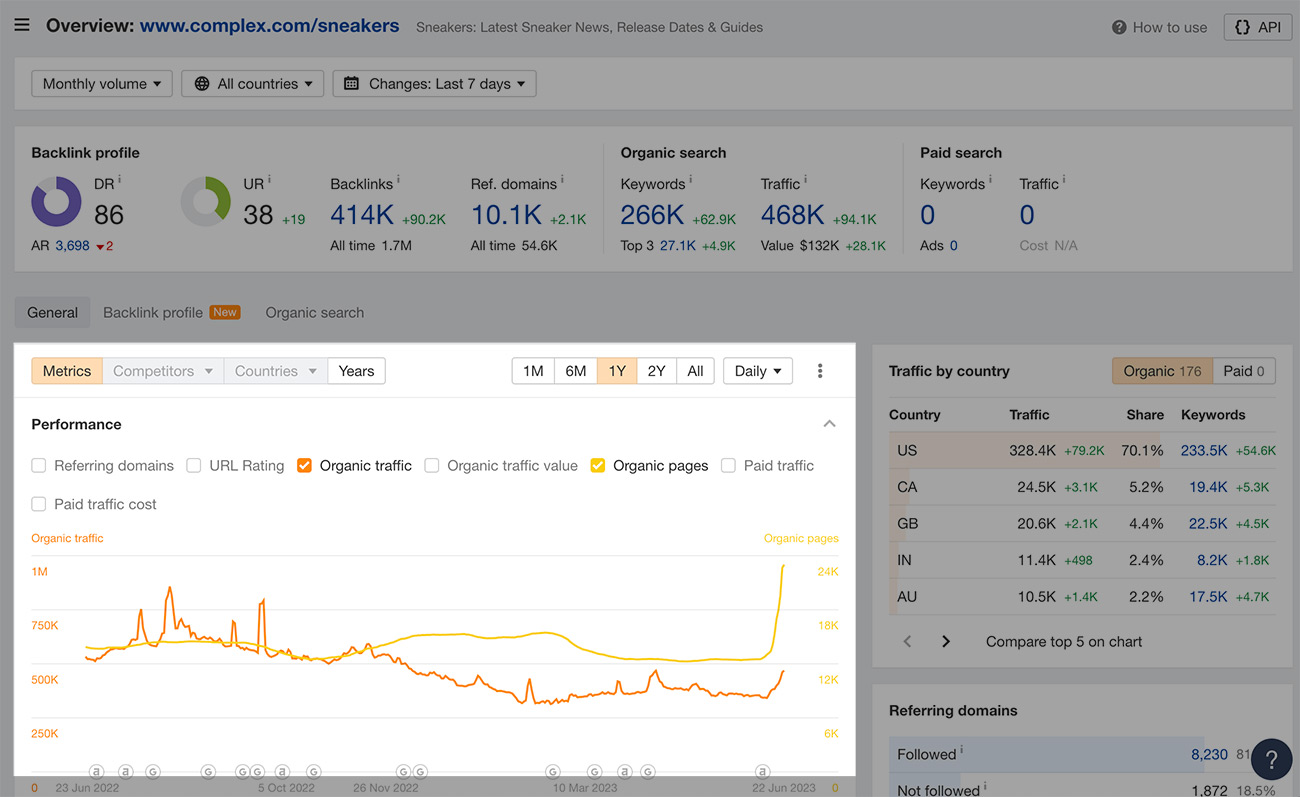Open the 266K organic keywords link

(x=652, y=215)
